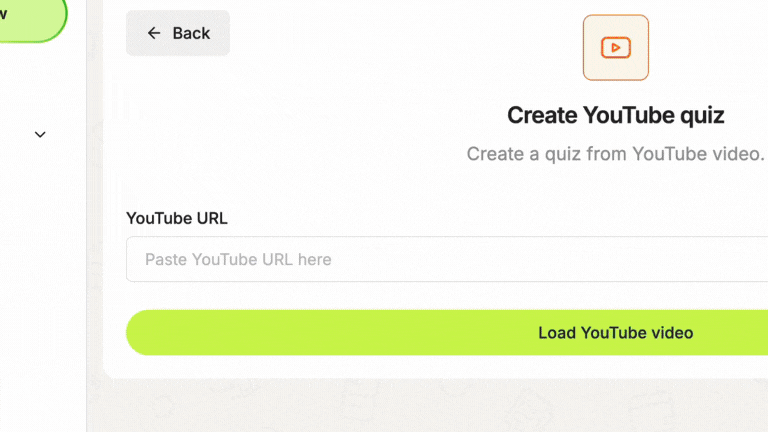This screenshot has height=432, width=768.
Task: Click the left arrow icon beside Back
Action: click(154, 33)
